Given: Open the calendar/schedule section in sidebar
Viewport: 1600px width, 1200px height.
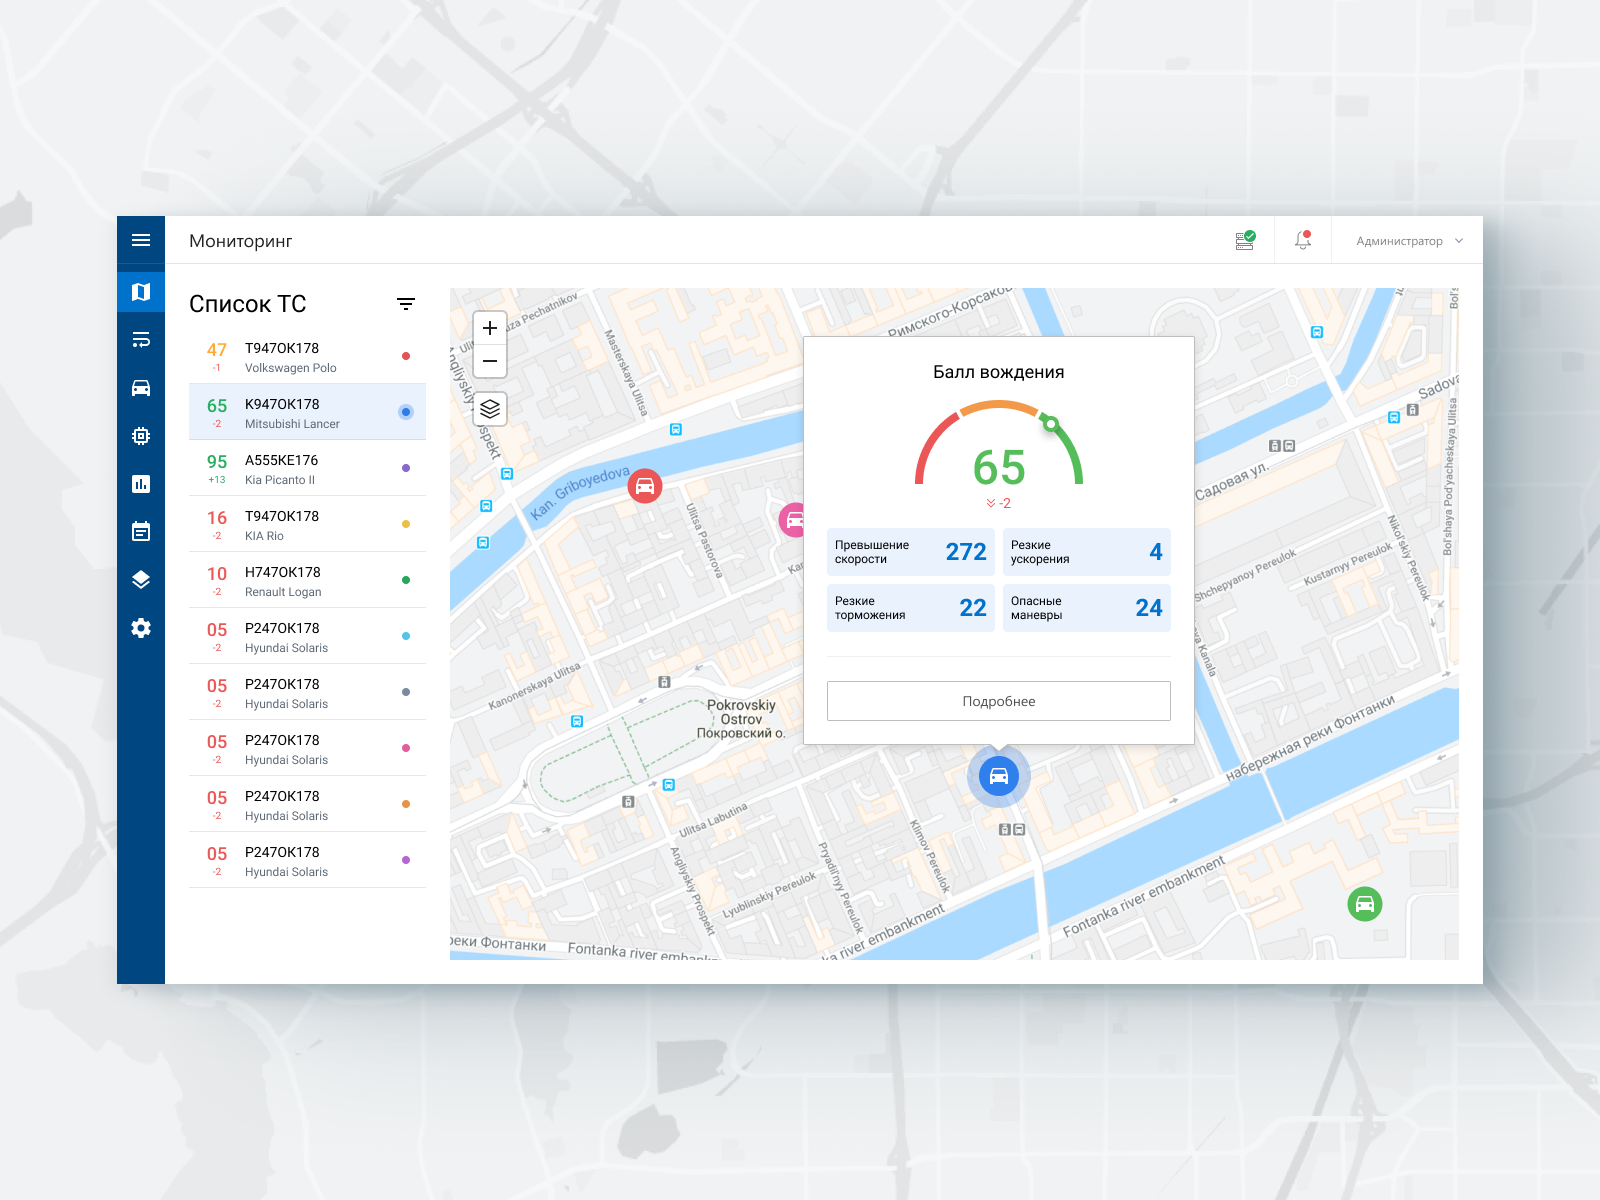Looking at the screenshot, I should click(141, 532).
